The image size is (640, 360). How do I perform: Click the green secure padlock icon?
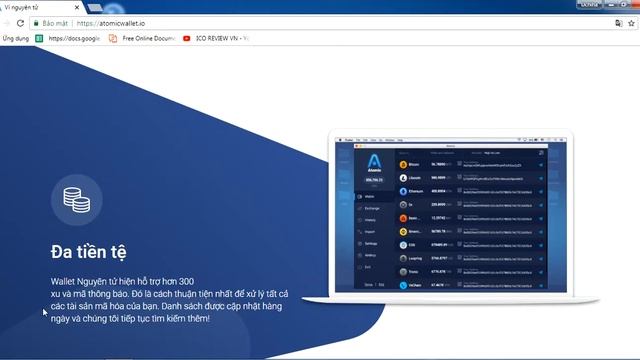click(x=36, y=23)
